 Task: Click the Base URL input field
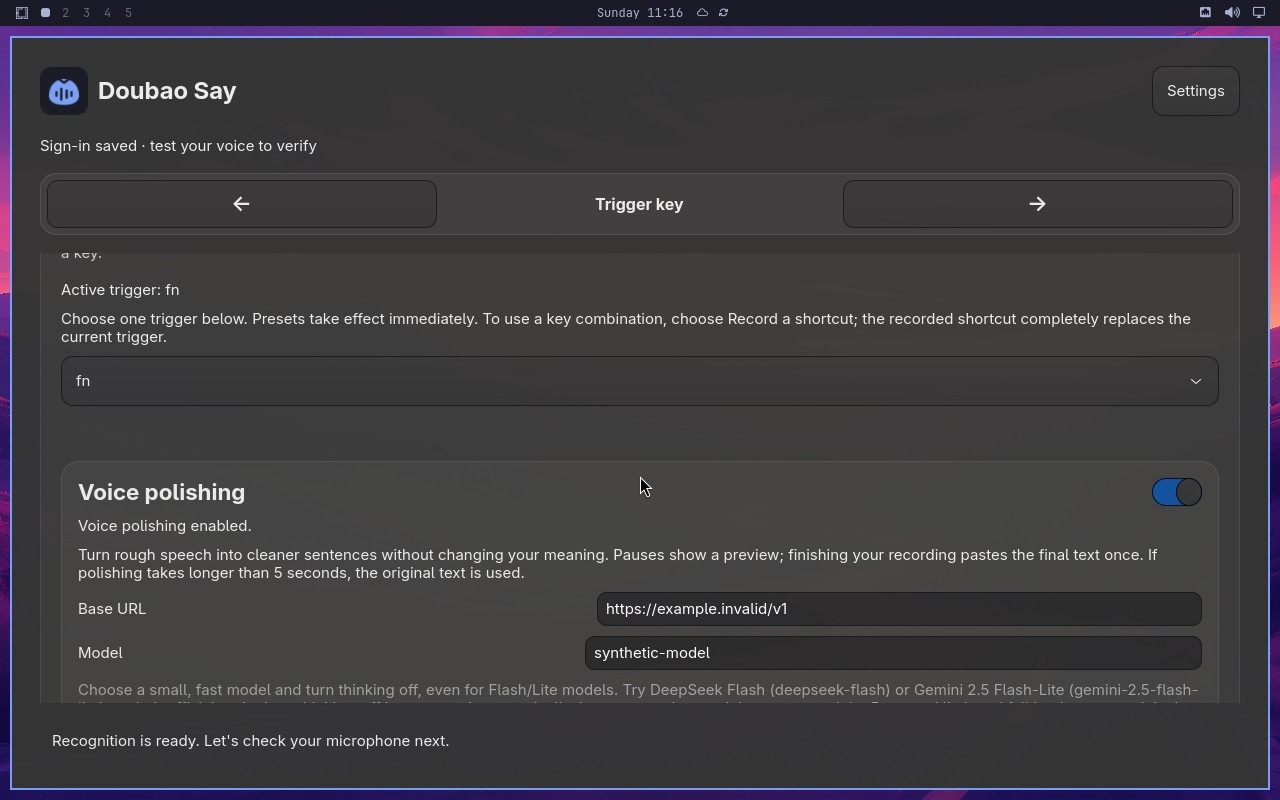[x=899, y=609]
